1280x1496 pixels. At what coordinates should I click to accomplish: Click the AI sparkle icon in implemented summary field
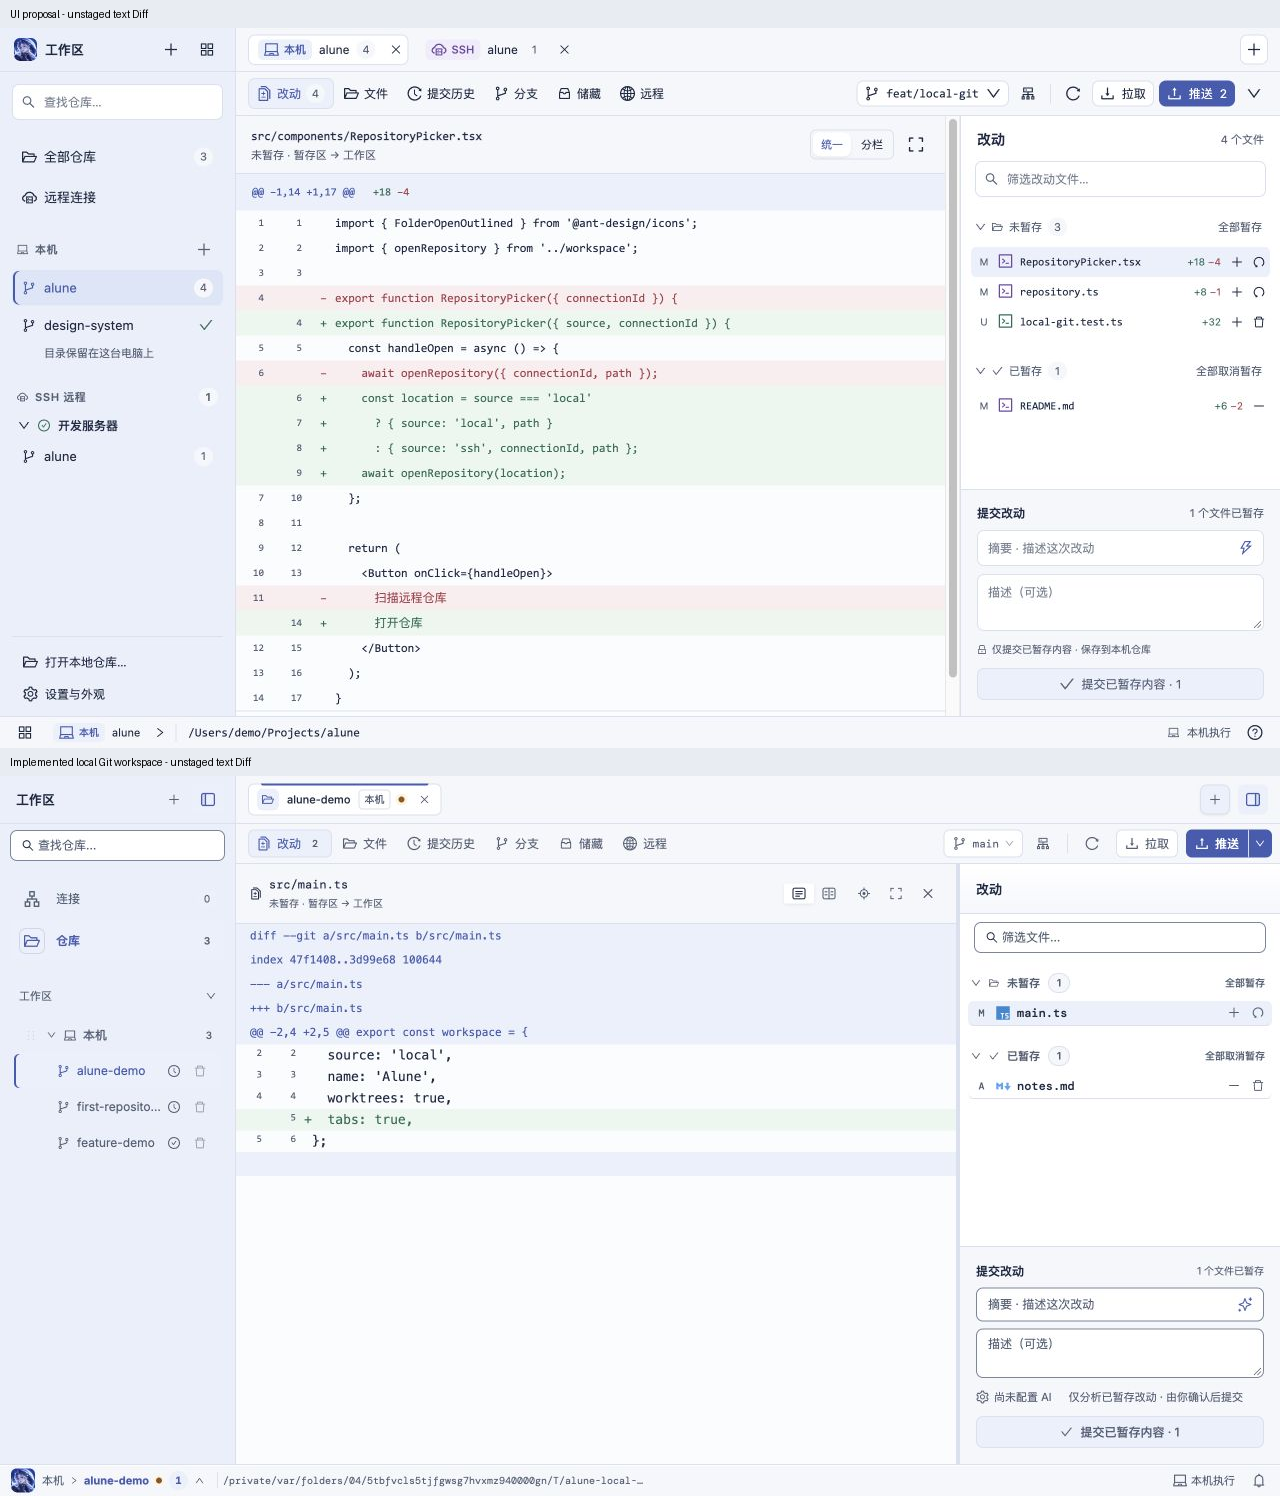(x=1245, y=1304)
